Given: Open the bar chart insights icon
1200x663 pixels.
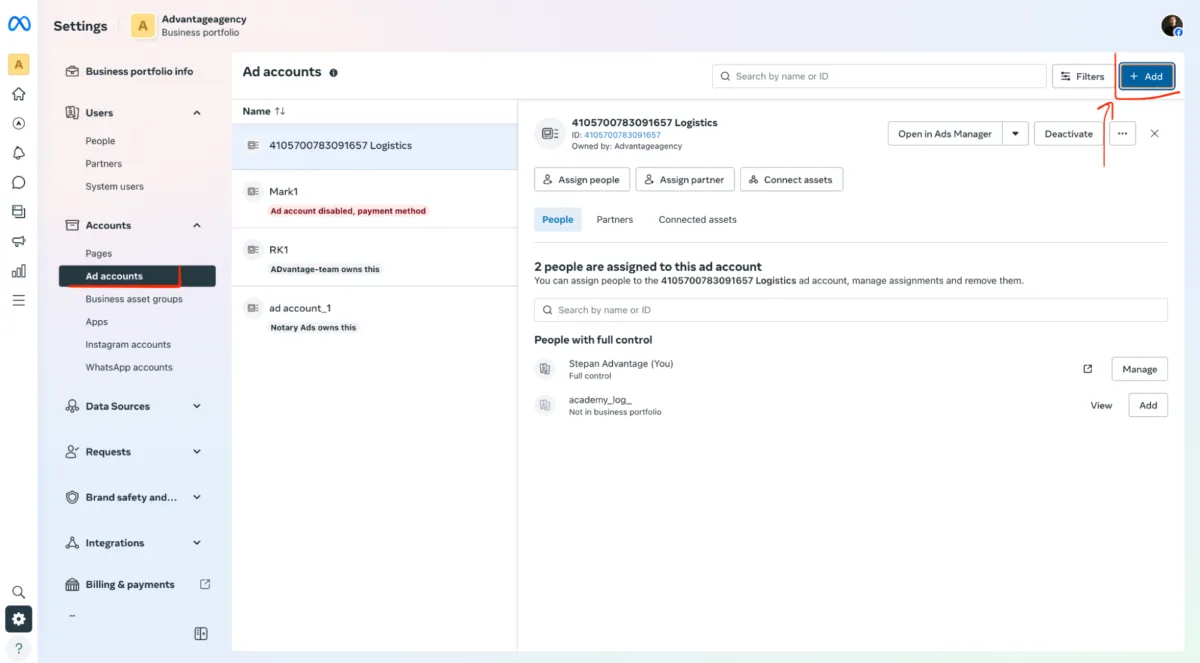Looking at the screenshot, I should pos(18,271).
